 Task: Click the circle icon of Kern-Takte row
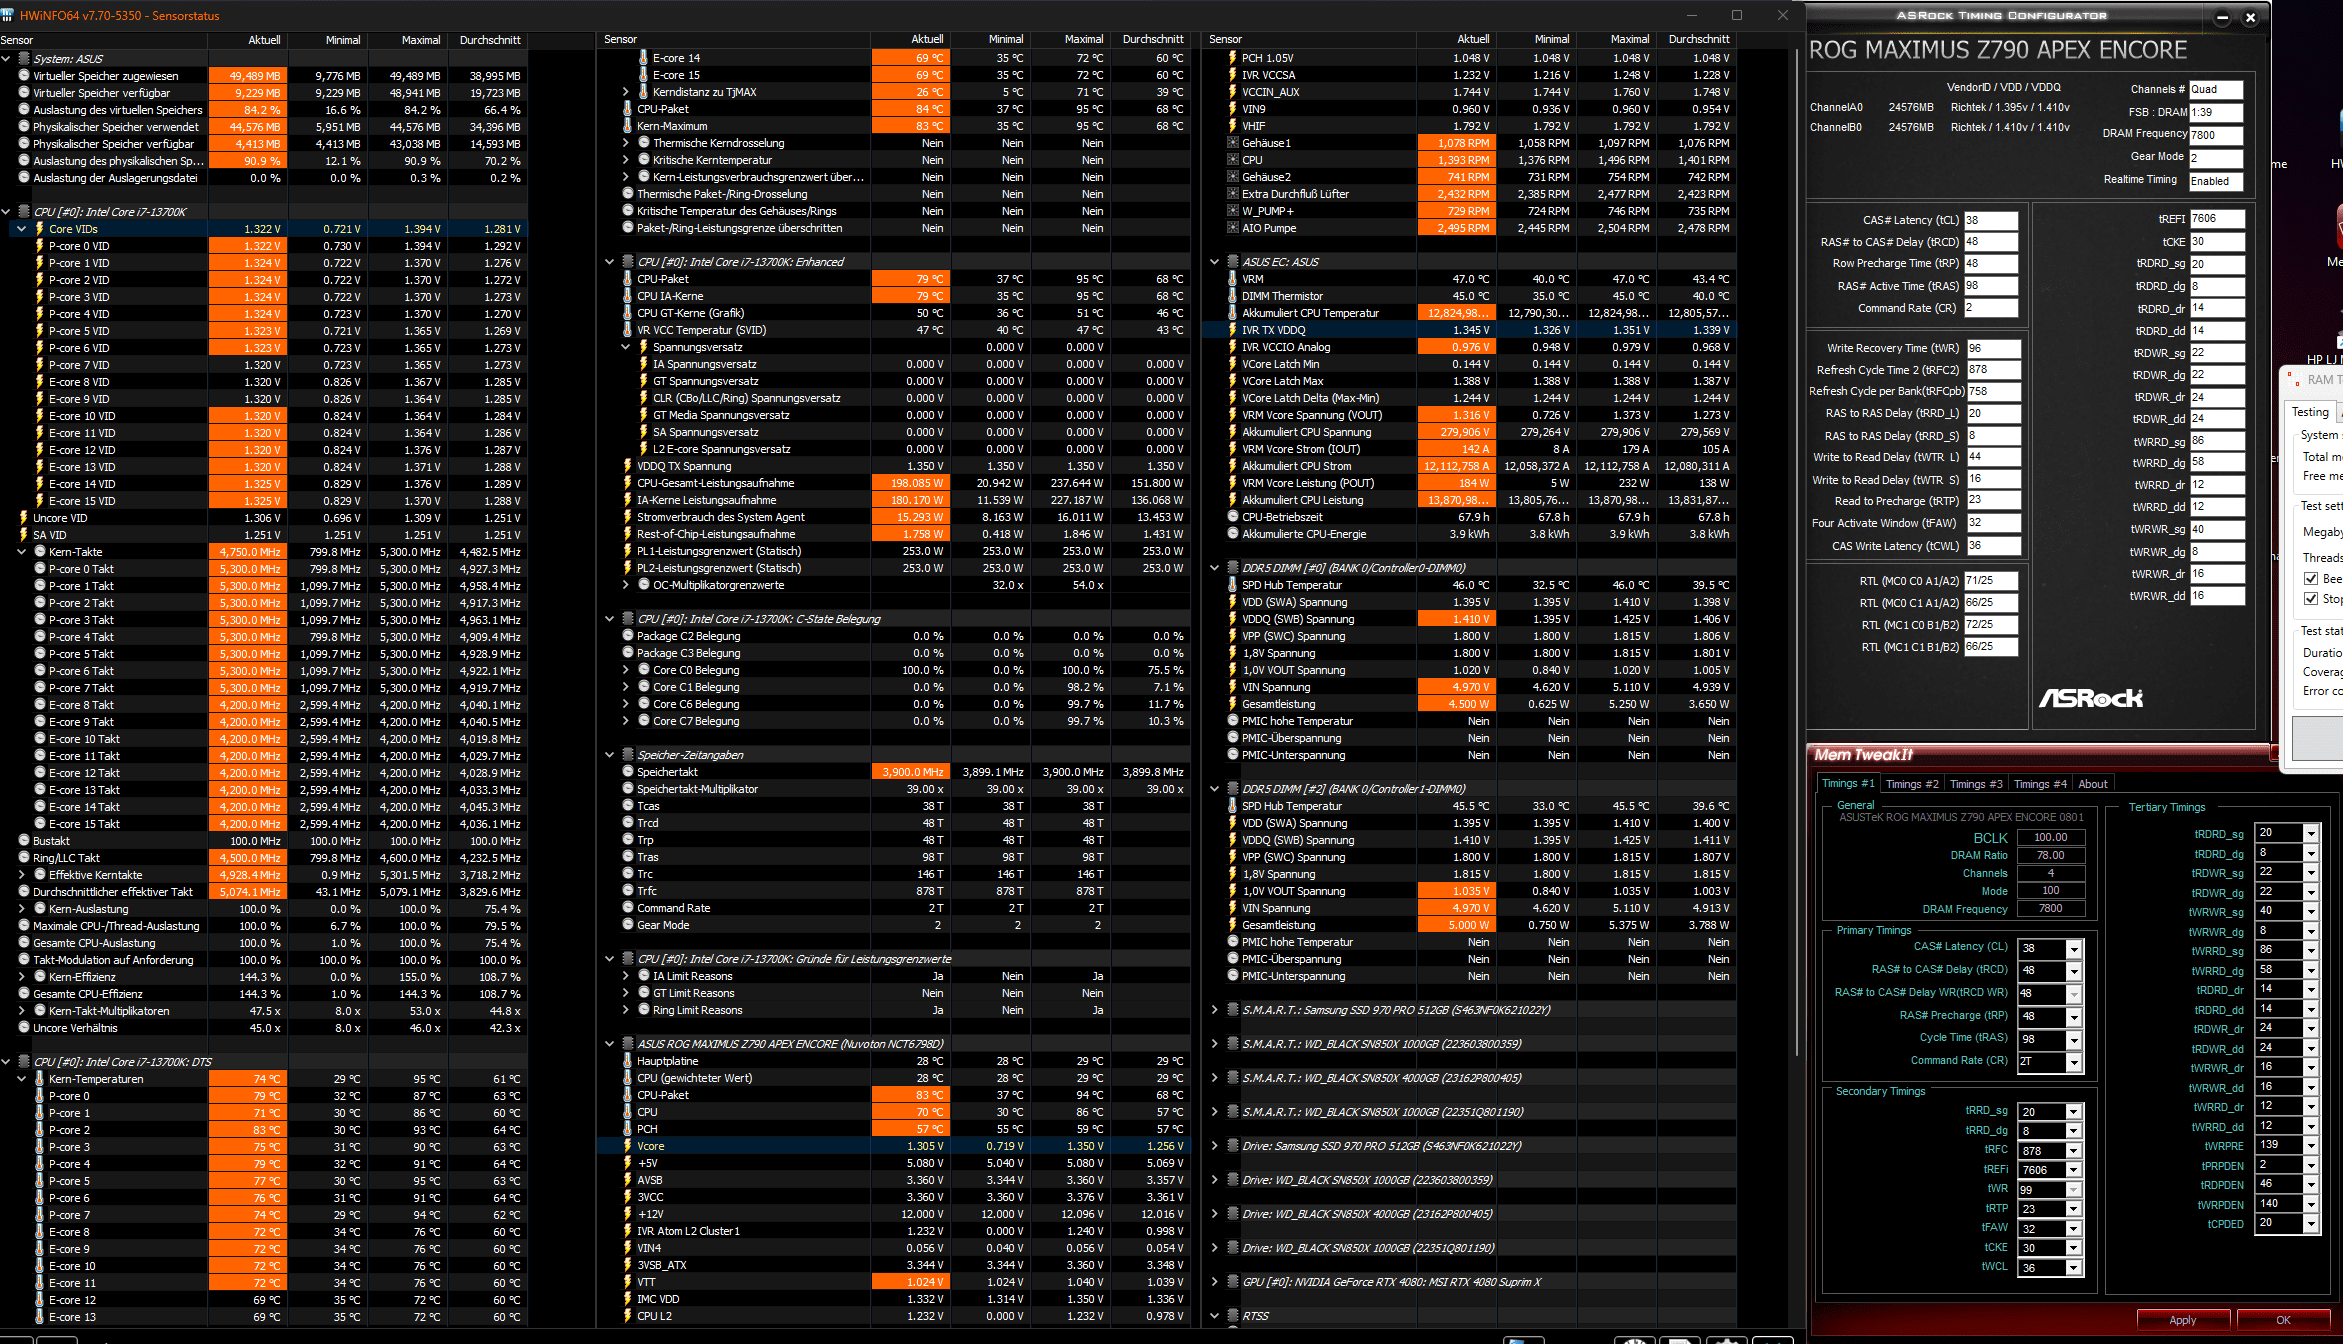coord(40,552)
